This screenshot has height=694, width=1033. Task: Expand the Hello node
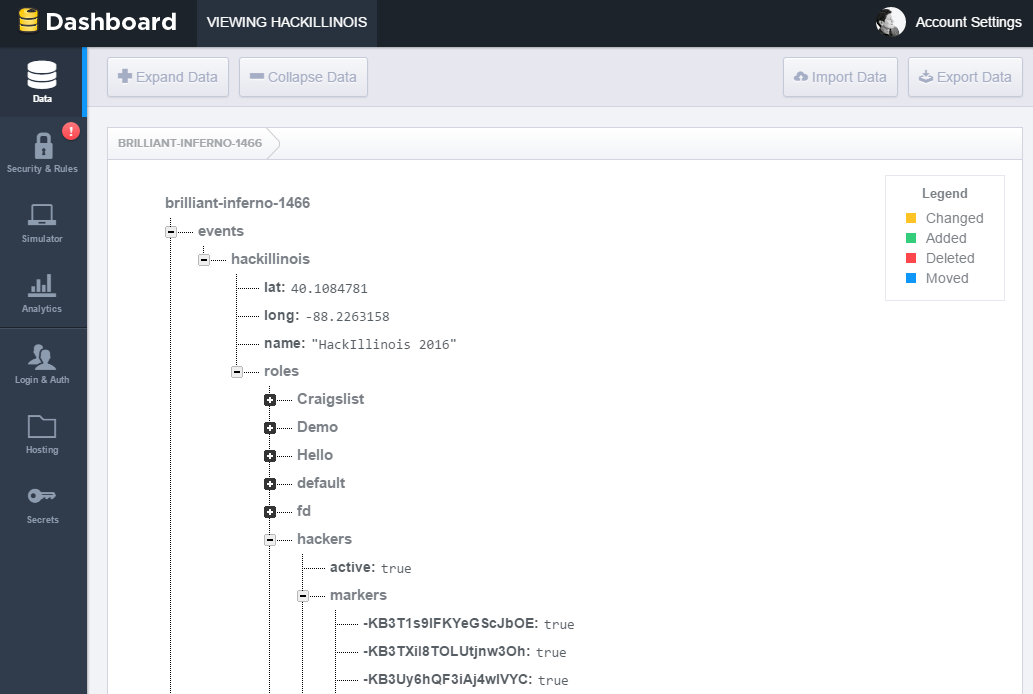269,456
